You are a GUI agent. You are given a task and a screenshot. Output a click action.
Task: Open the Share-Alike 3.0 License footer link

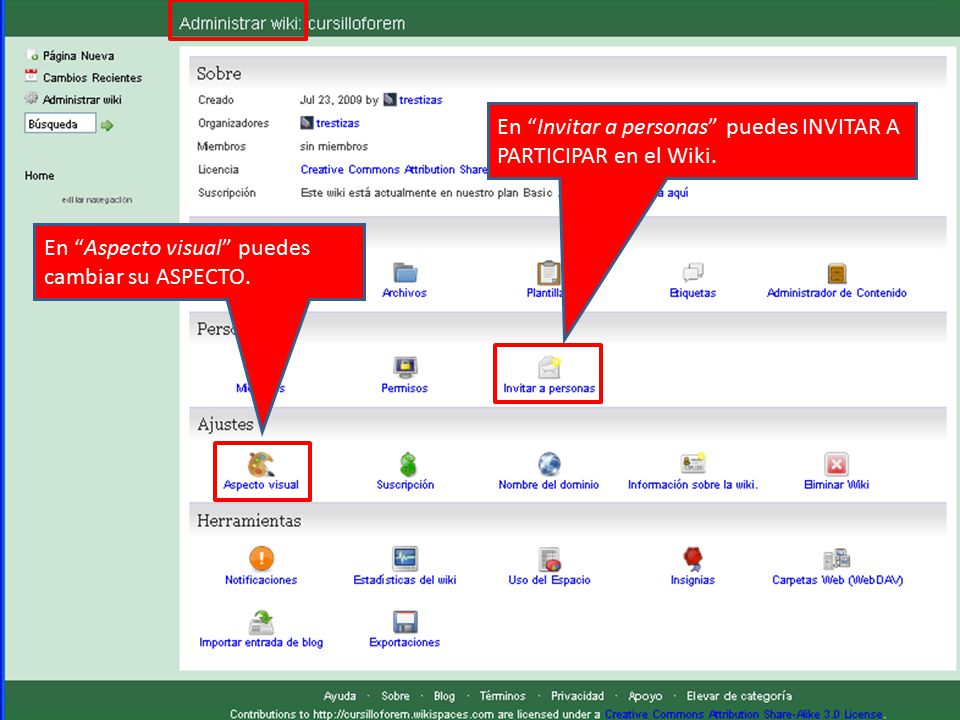coord(744,714)
